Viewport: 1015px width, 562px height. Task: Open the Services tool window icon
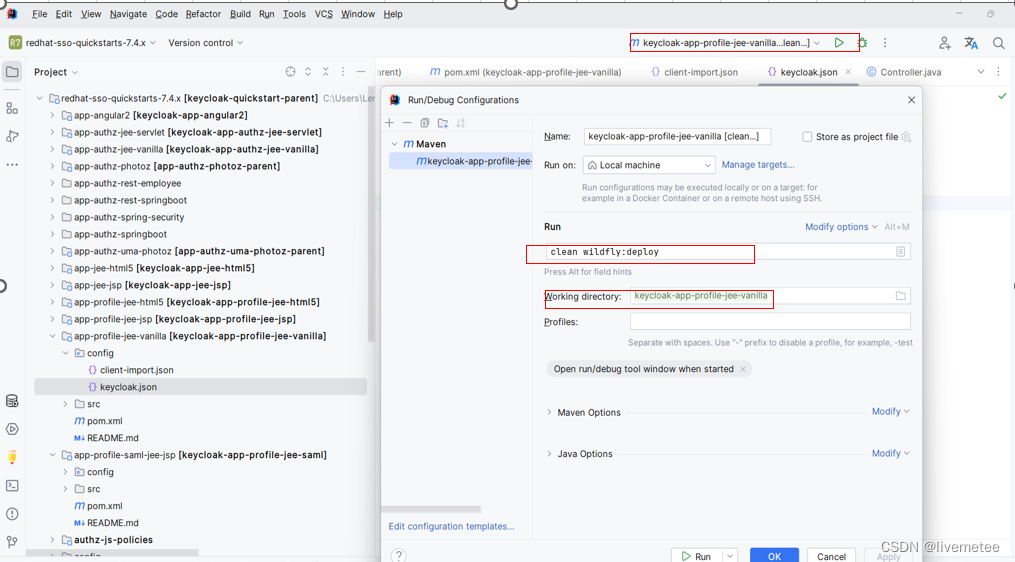coord(12,429)
